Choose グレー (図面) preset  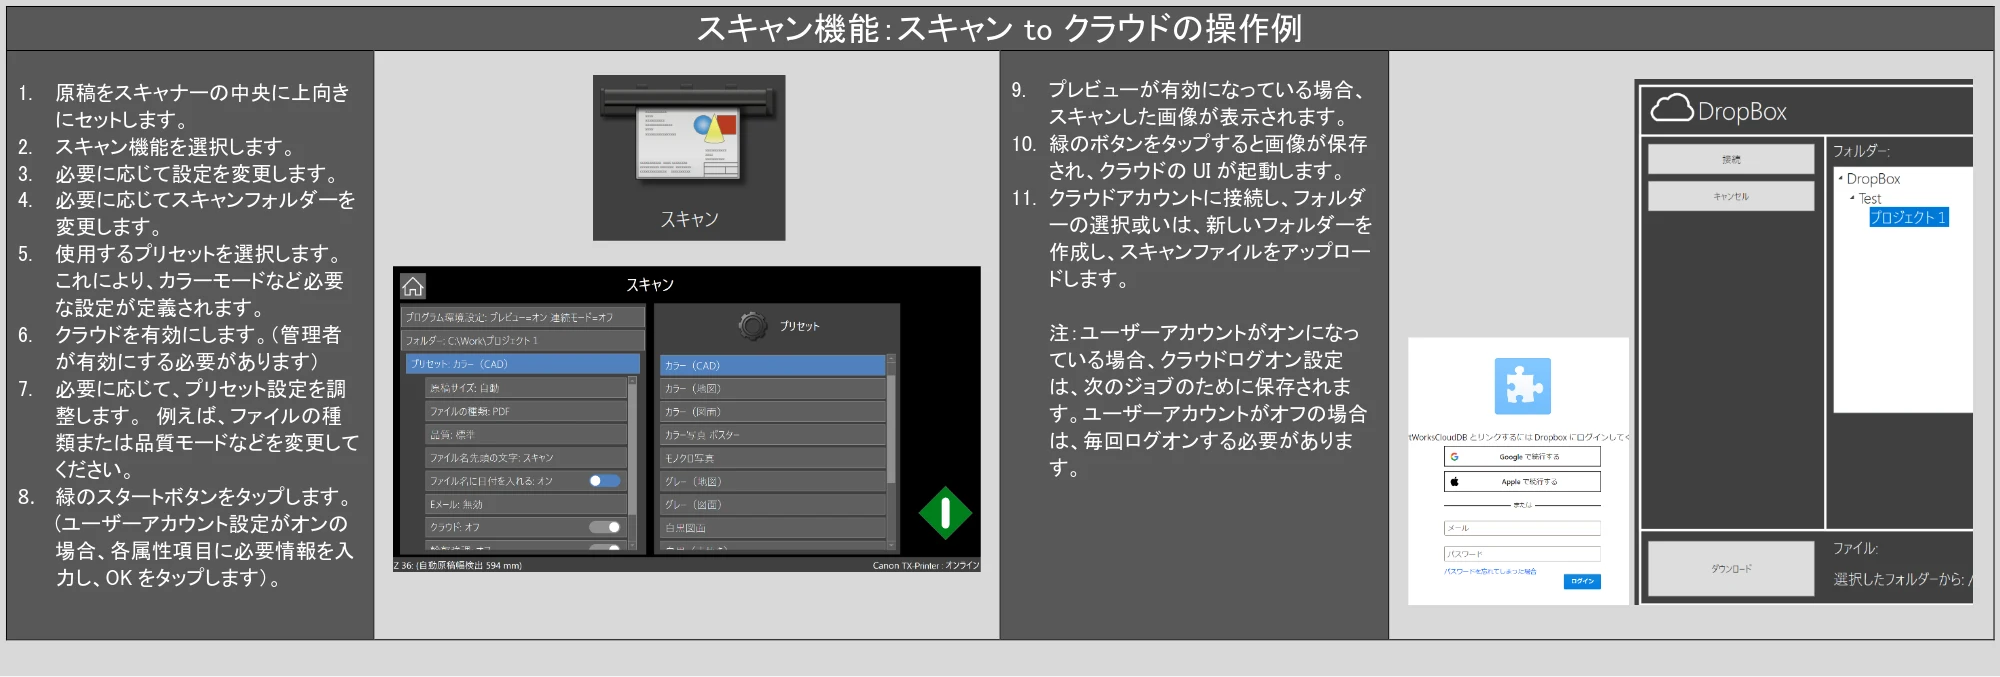[772, 504]
